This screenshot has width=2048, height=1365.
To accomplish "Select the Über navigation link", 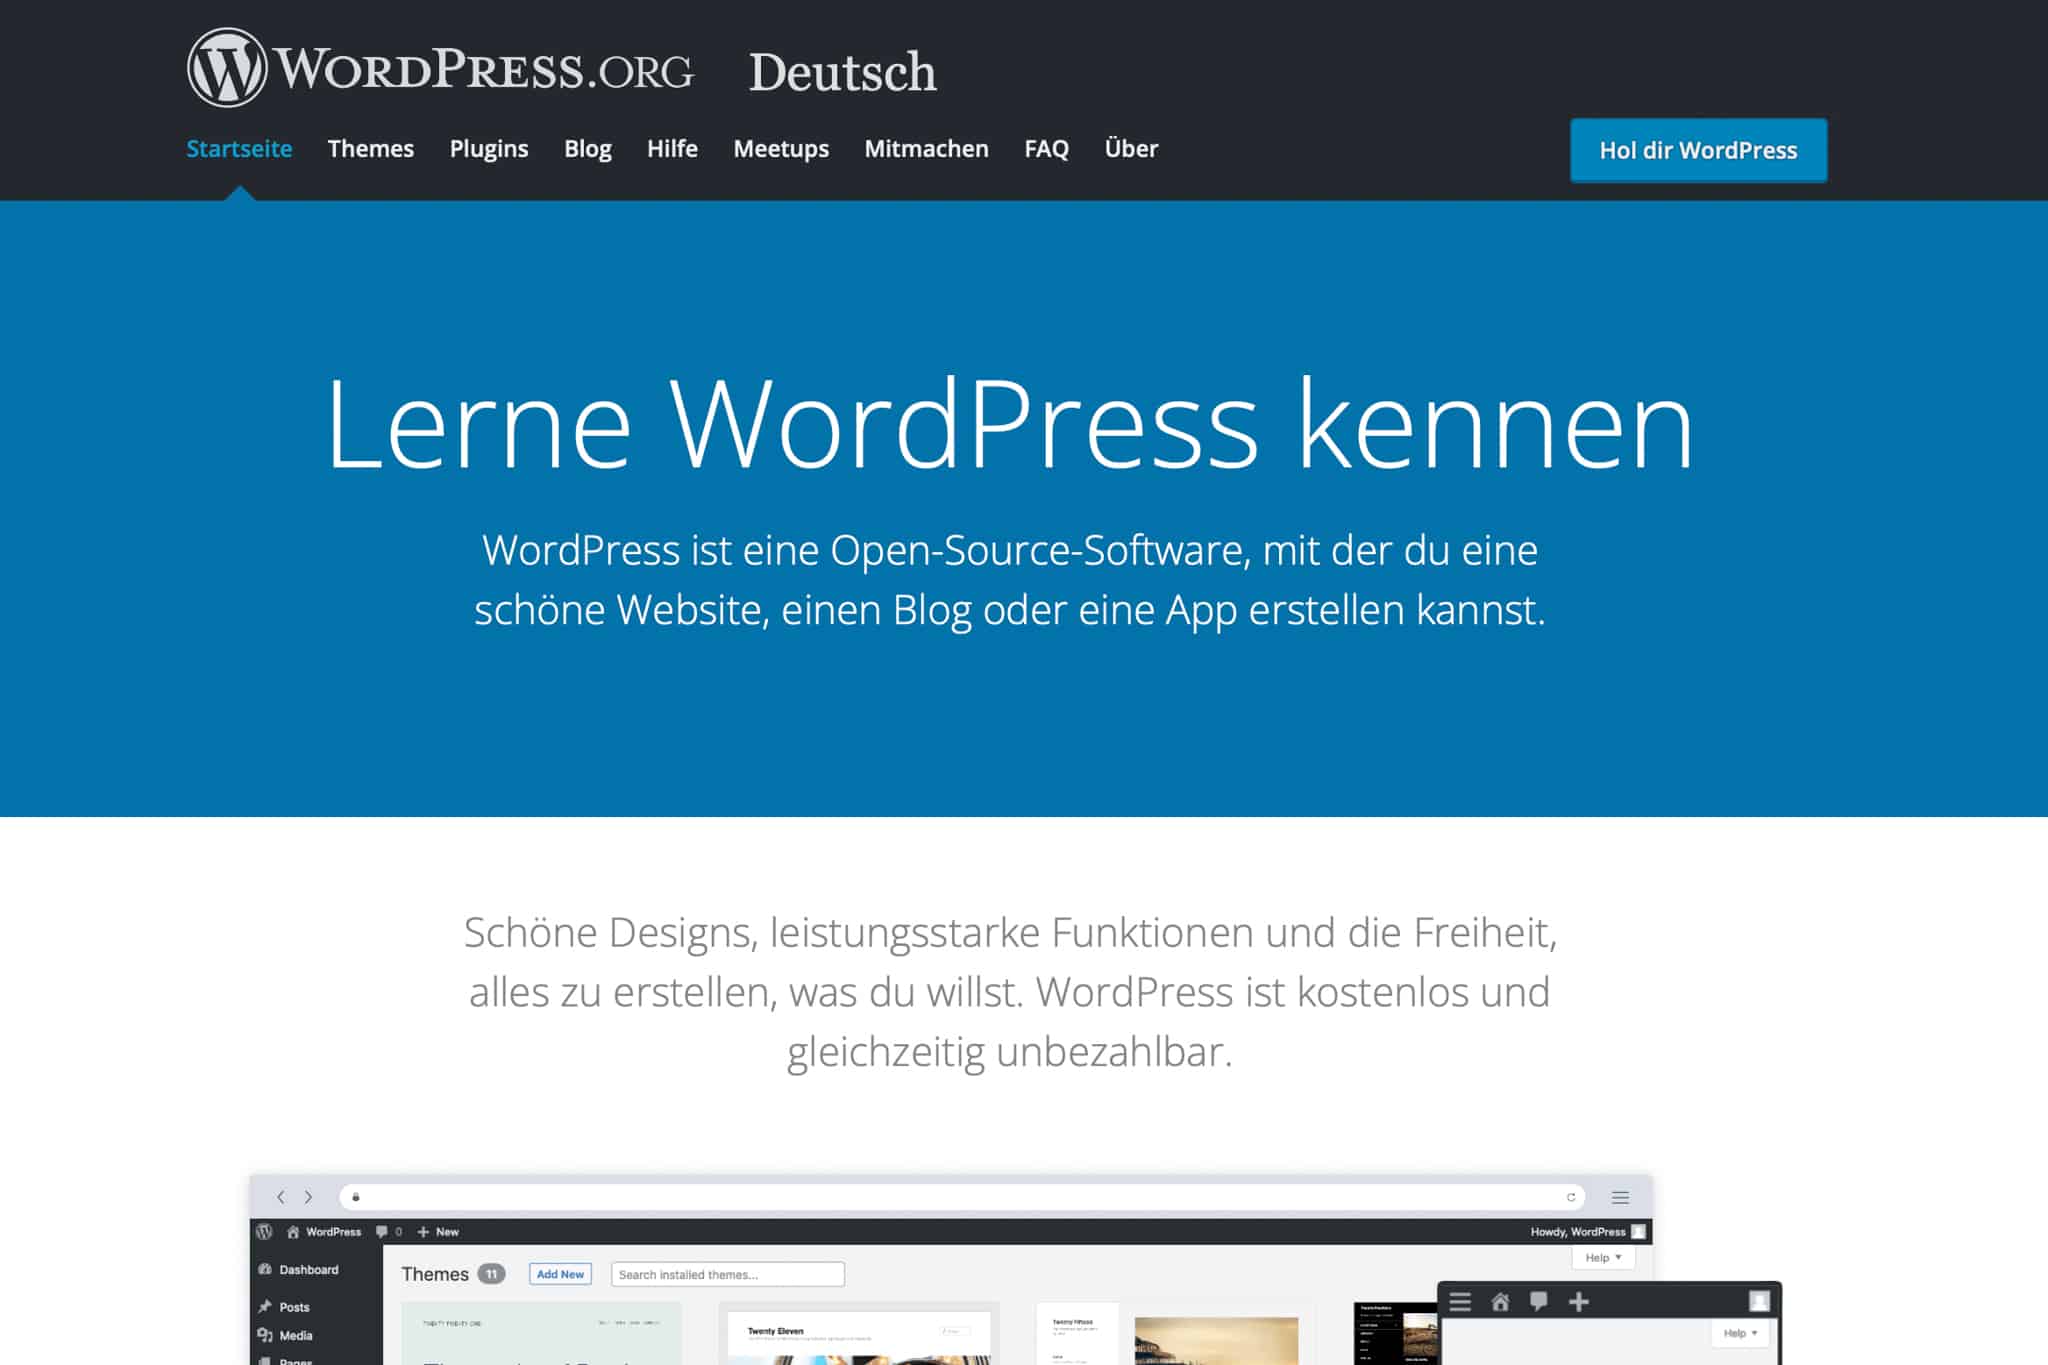I will coord(1131,149).
